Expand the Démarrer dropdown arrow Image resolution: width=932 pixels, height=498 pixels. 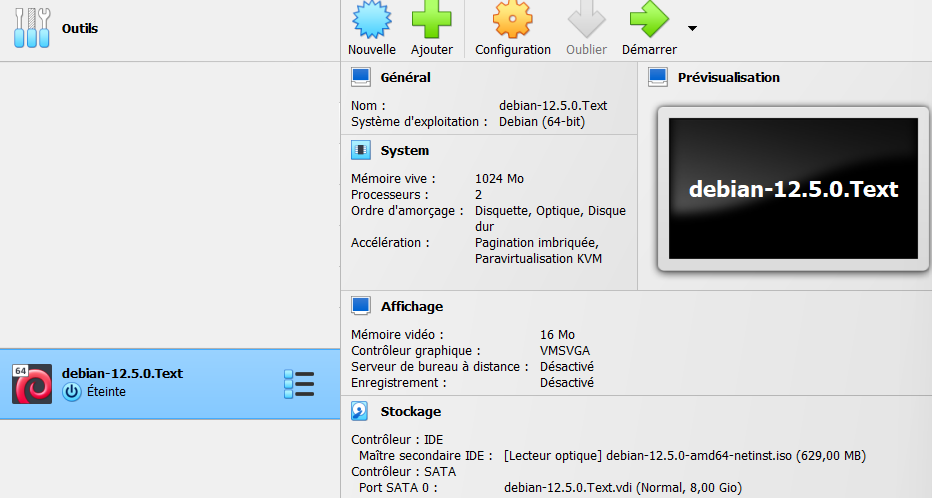point(692,28)
